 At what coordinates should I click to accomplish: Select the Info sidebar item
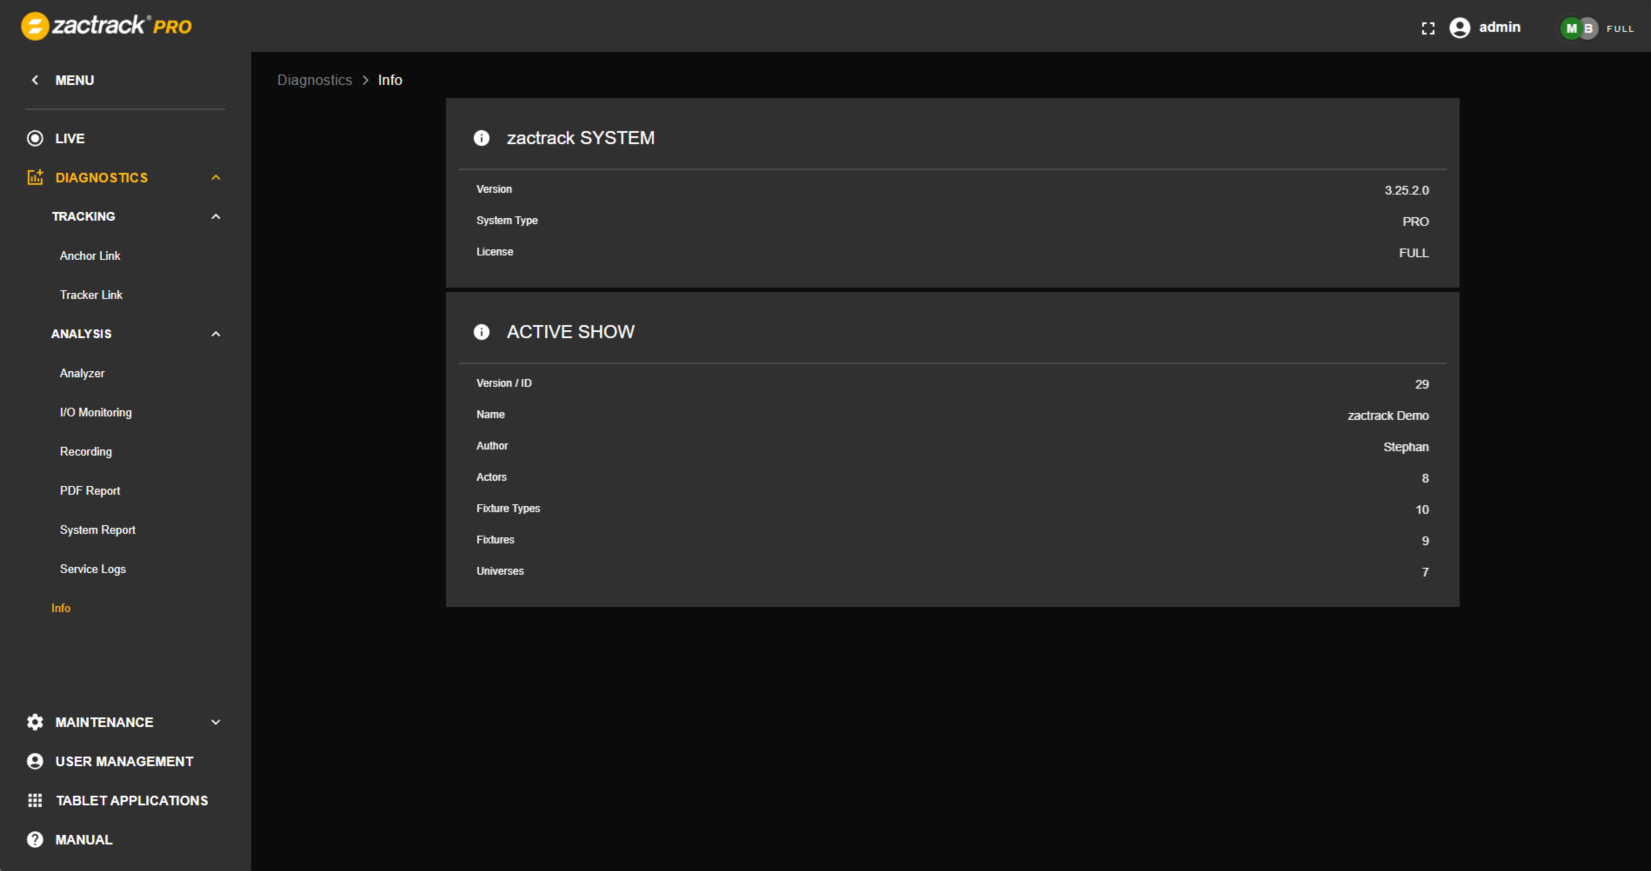pos(61,608)
